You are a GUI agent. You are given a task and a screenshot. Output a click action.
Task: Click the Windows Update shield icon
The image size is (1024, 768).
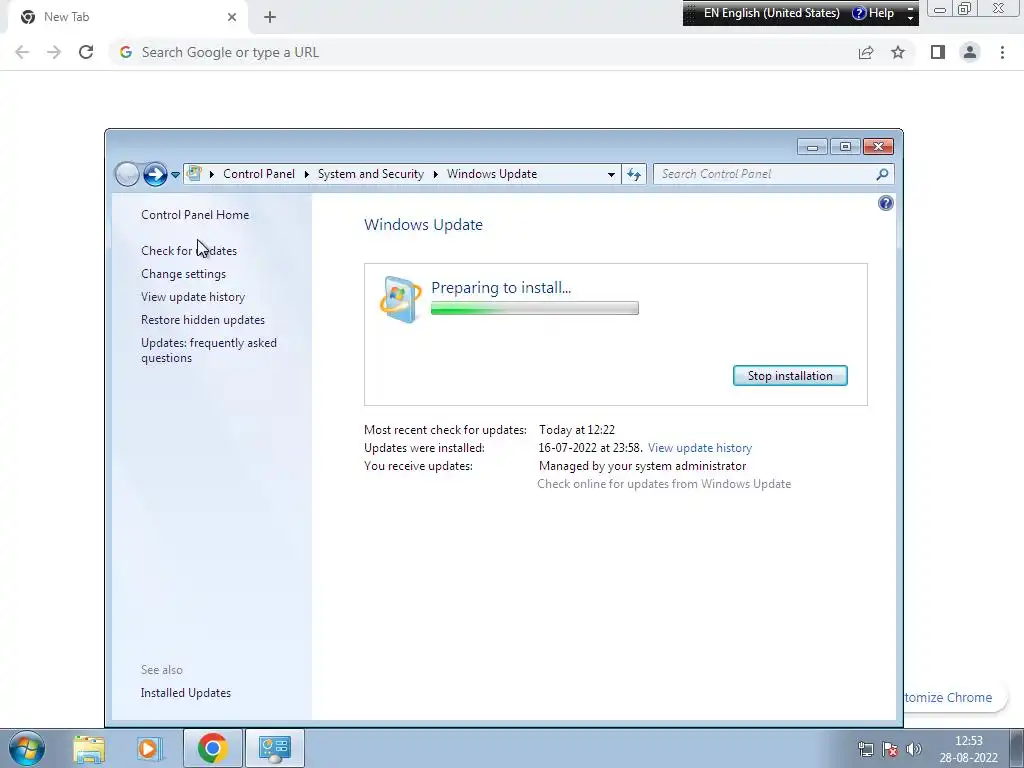pyautogui.click(x=400, y=300)
